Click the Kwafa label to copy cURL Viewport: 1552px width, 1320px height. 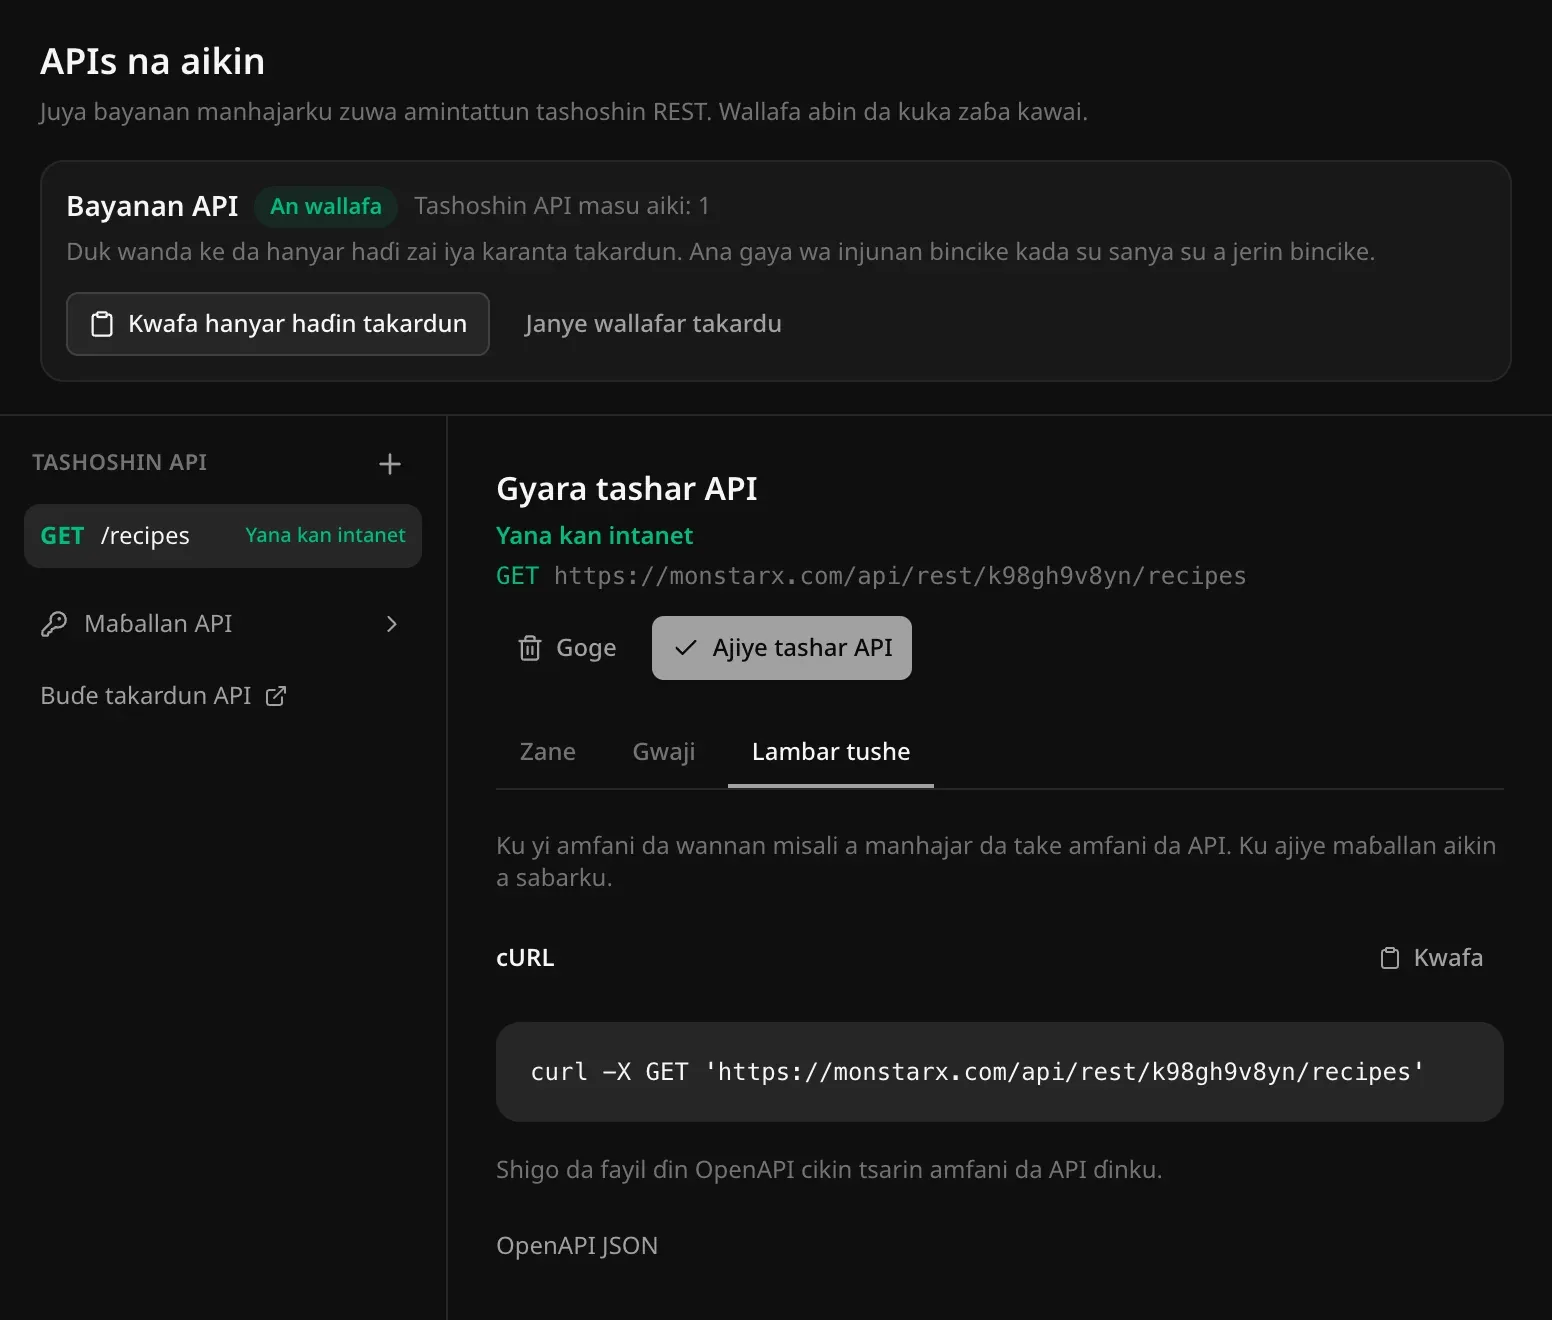point(1448,958)
